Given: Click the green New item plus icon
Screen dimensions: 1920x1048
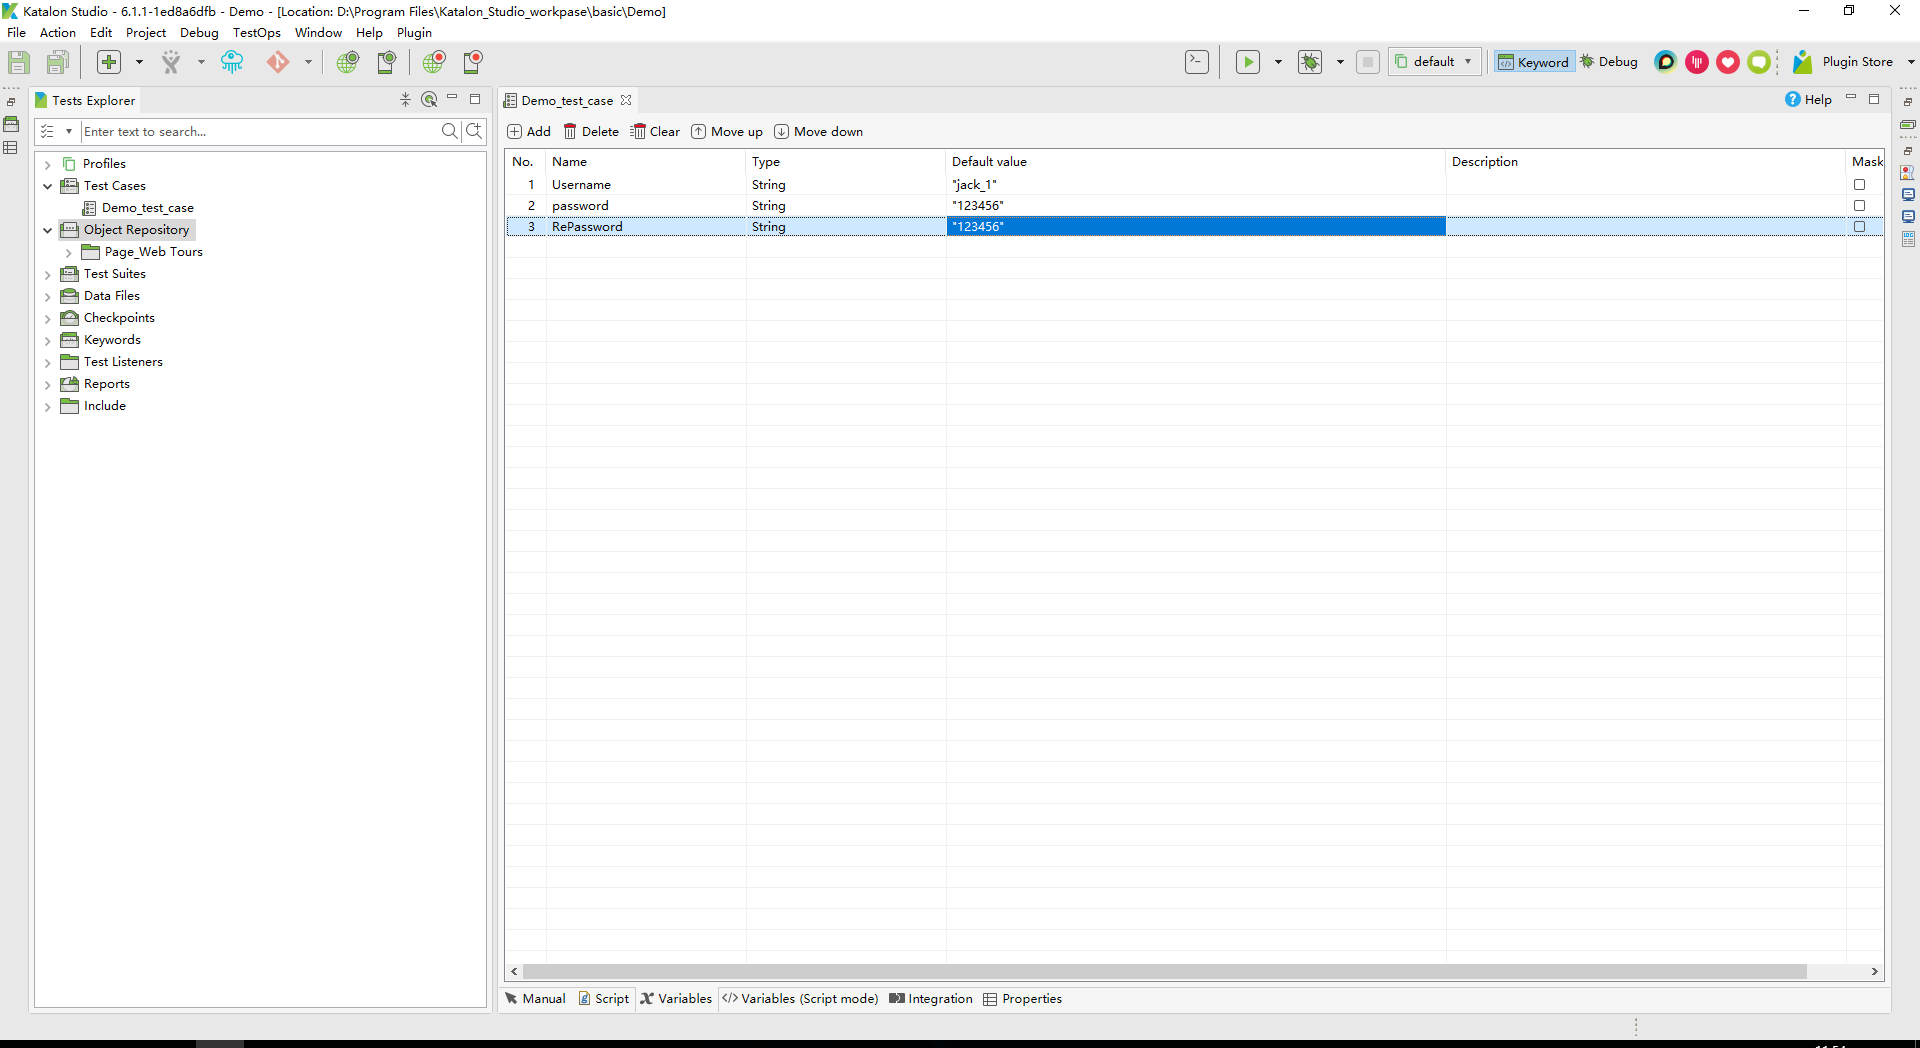Looking at the screenshot, I should point(109,62).
